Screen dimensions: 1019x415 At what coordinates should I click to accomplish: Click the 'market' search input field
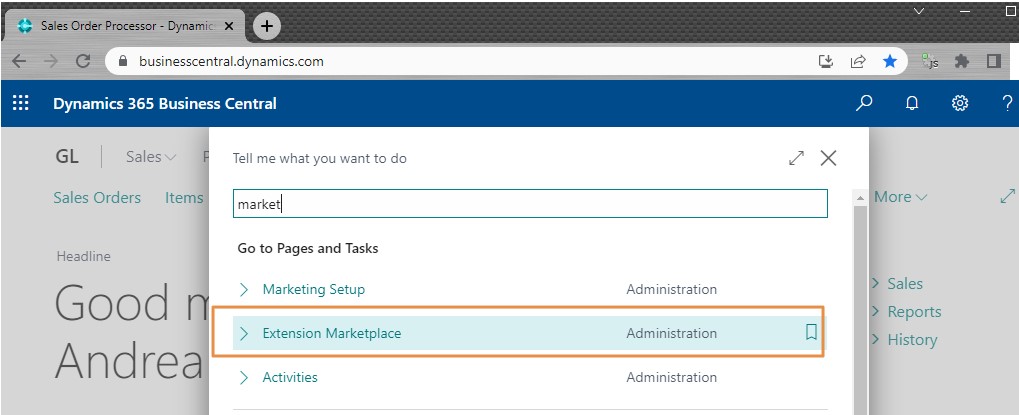(530, 204)
